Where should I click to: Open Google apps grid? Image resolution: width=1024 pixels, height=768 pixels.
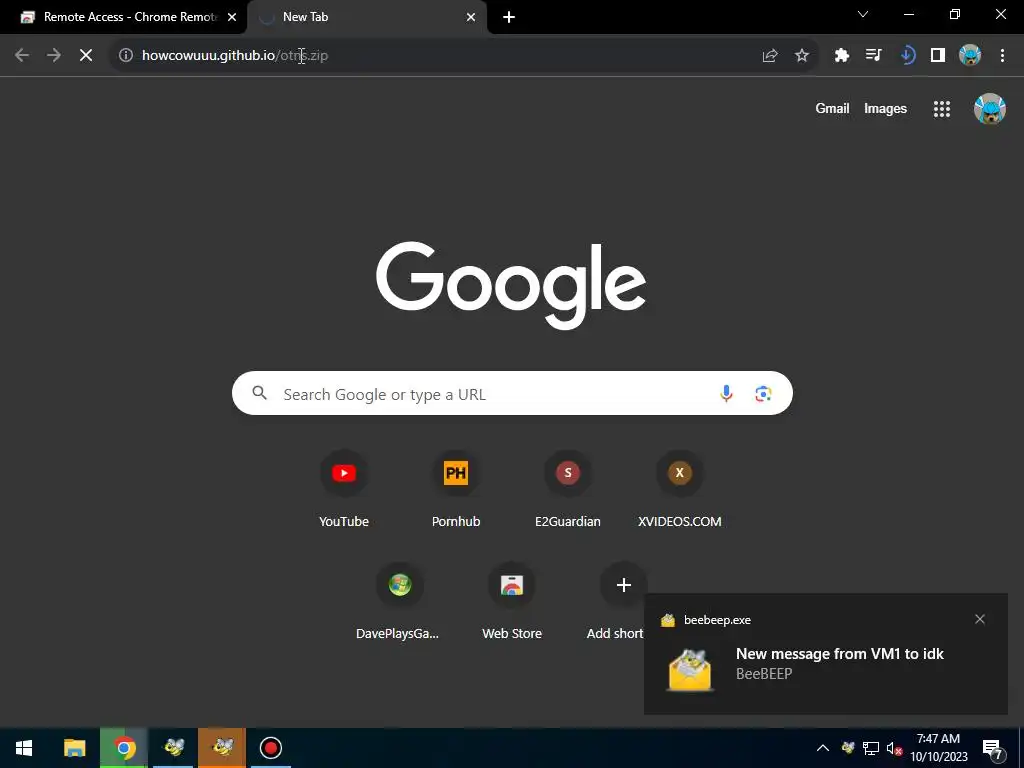coord(942,109)
